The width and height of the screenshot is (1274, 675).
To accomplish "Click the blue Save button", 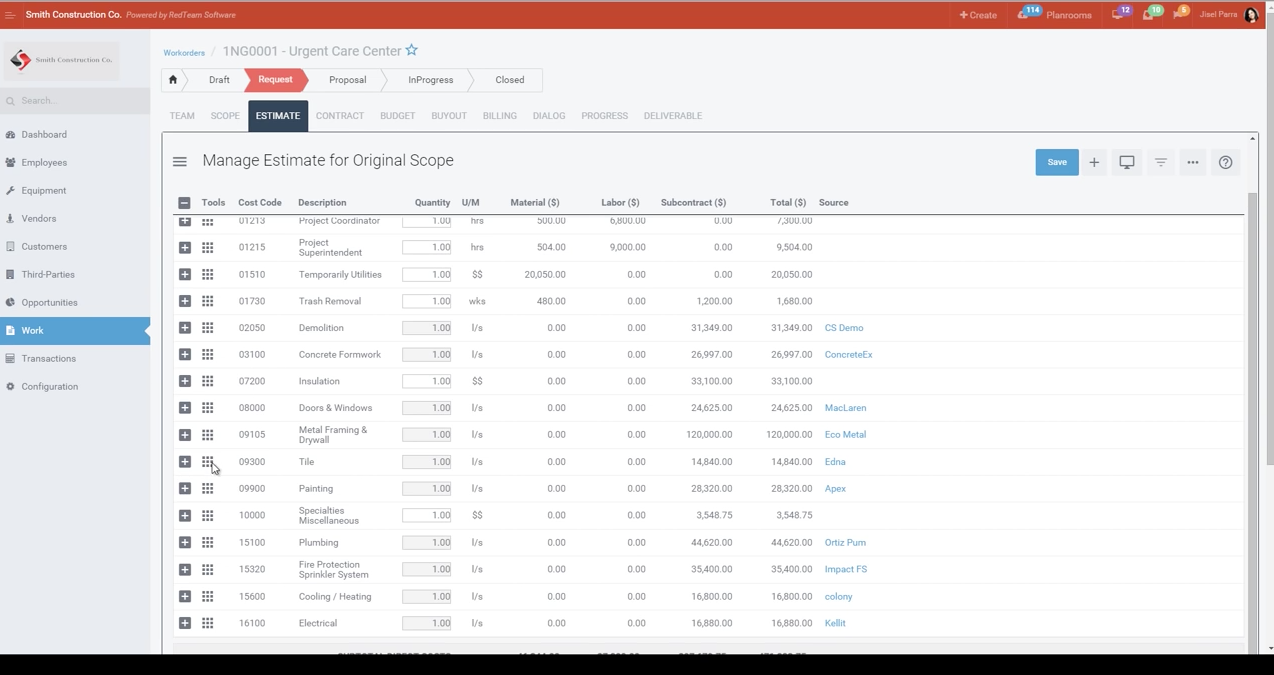I will coord(1057,162).
